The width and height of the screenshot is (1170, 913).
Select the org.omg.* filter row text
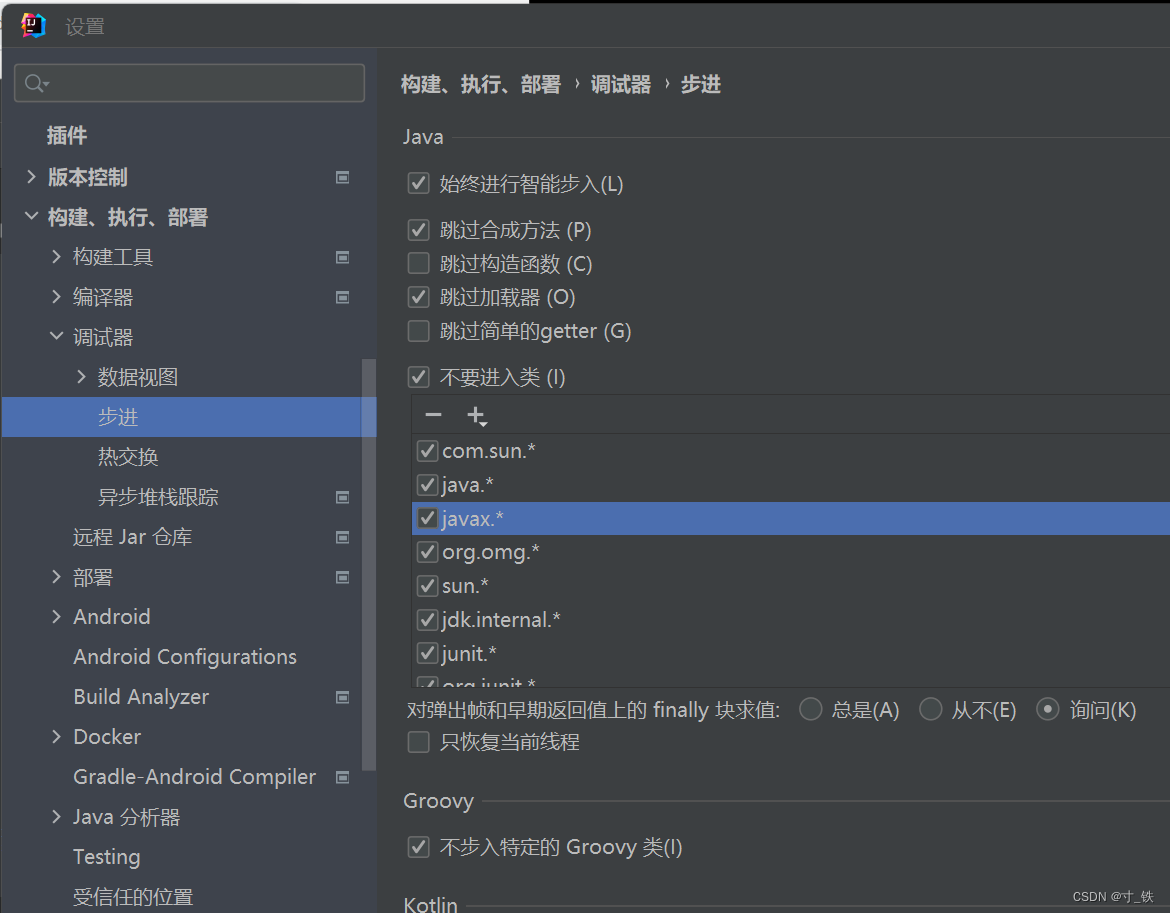point(490,553)
